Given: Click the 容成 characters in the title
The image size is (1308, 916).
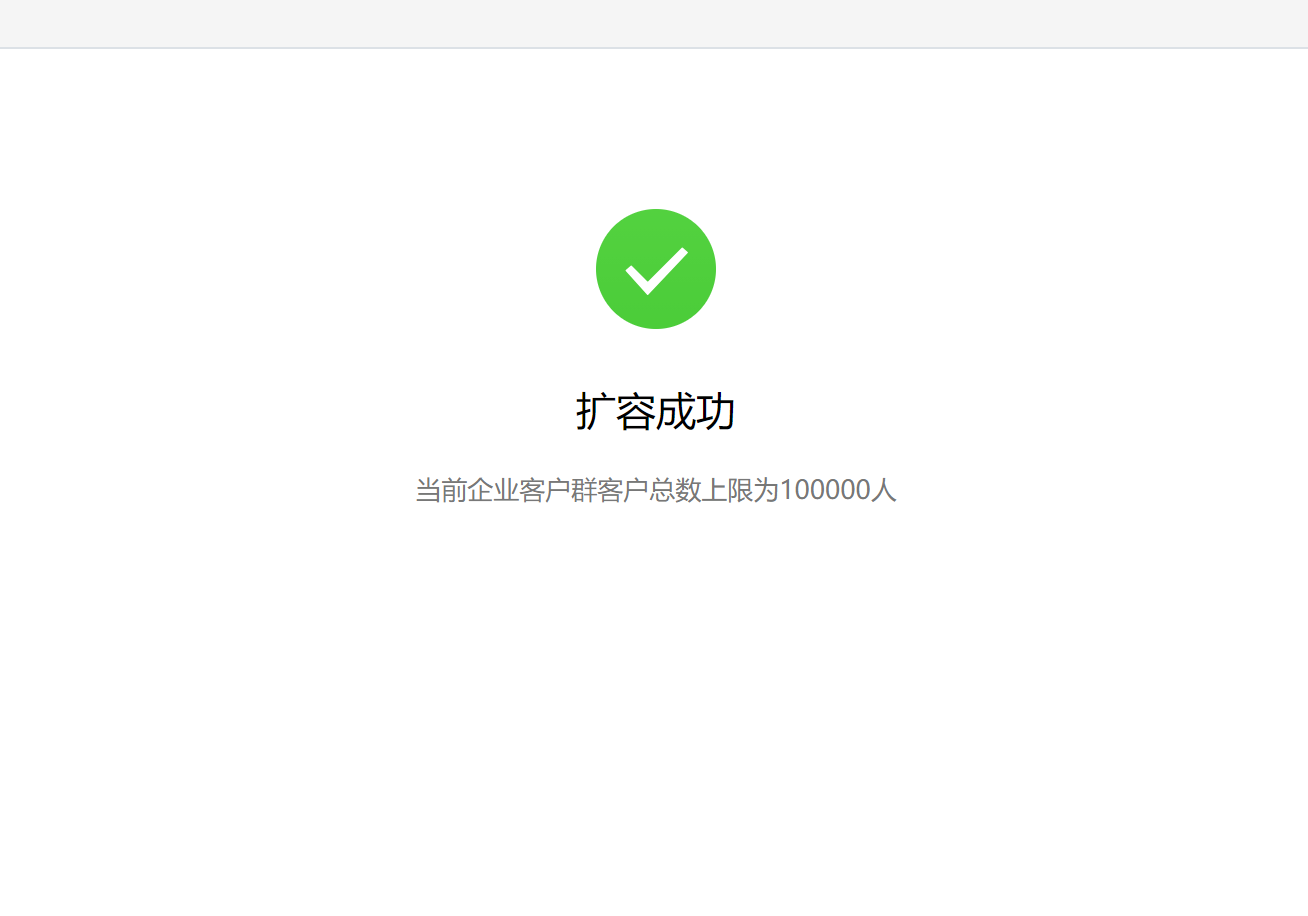Looking at the screenshot, I should click(656, 412).
